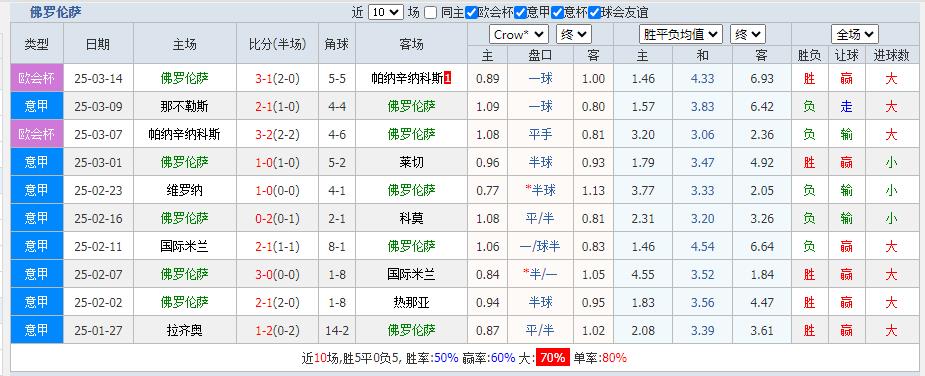Click the home team 维罗纳

pyautogui.click(x=184, y=190)
